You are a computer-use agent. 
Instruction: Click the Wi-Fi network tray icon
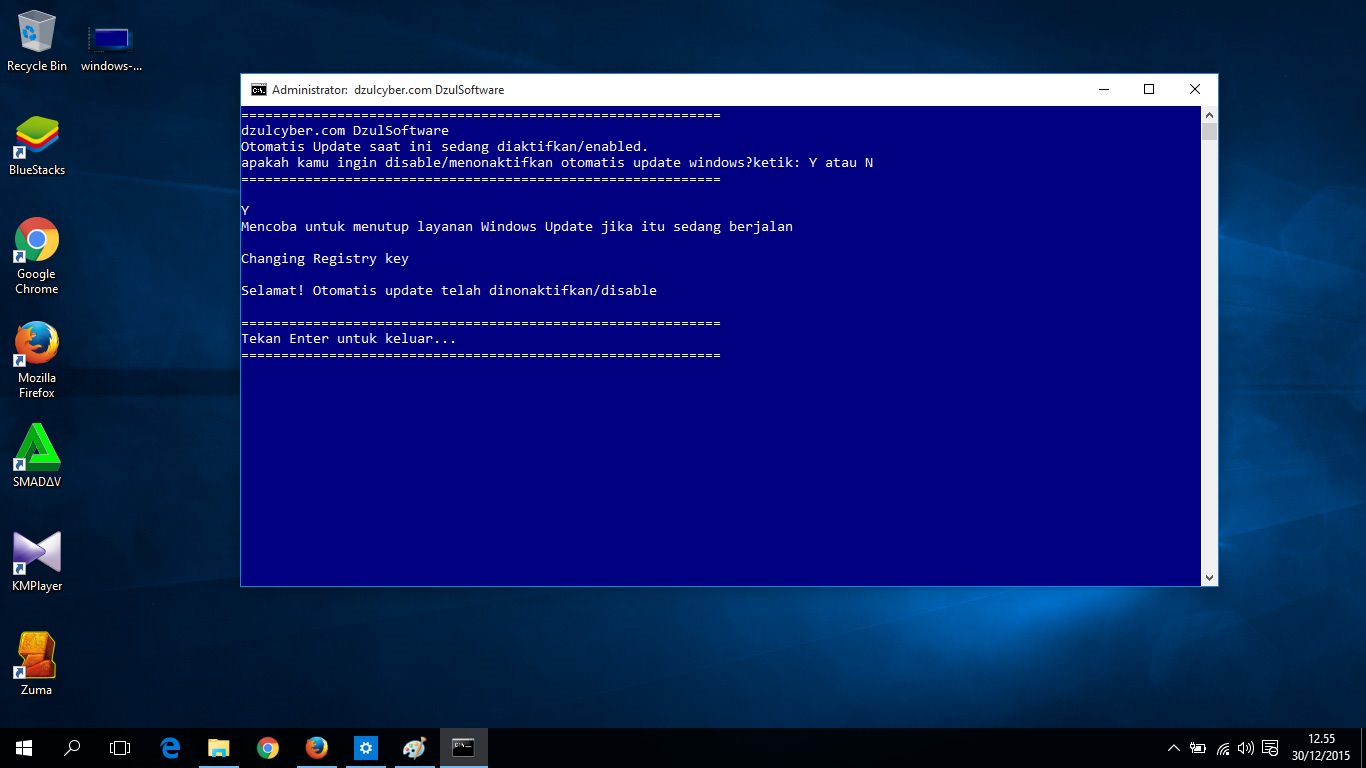1222,747
